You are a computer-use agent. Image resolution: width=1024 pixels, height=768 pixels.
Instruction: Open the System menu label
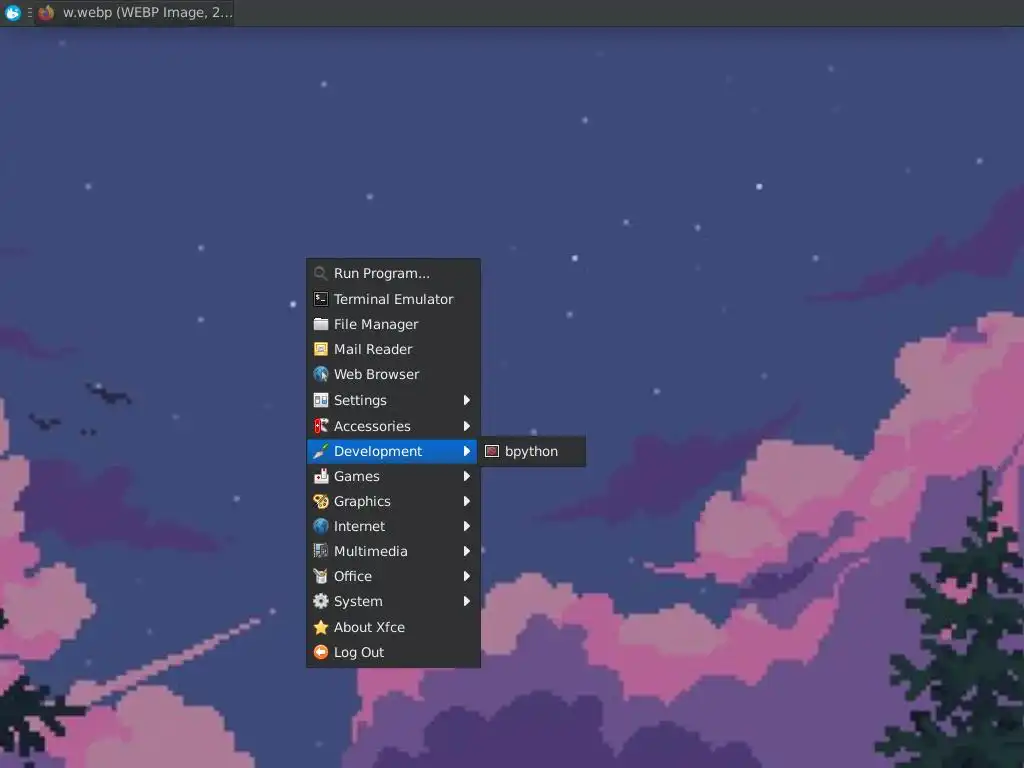[x=358, y=601]
